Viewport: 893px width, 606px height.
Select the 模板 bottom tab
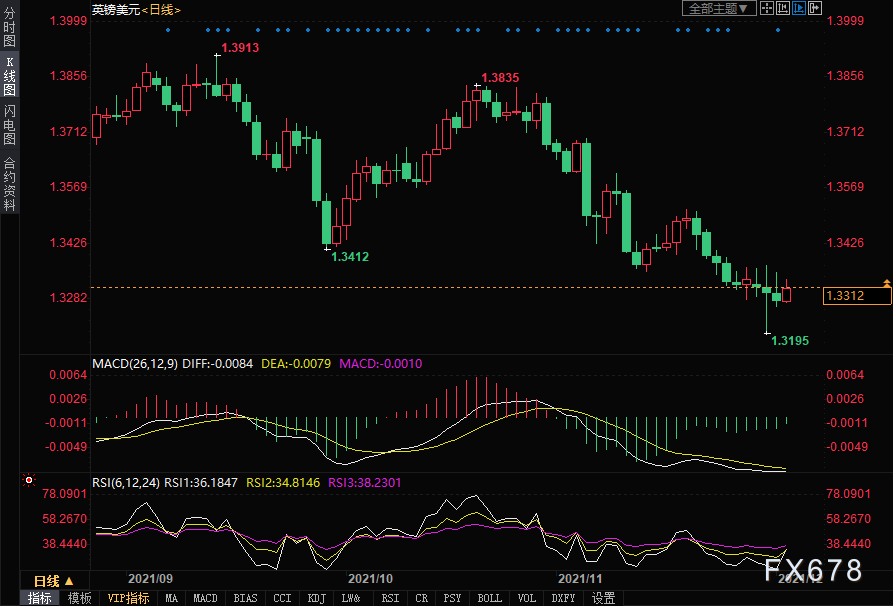tap(80, 598)
